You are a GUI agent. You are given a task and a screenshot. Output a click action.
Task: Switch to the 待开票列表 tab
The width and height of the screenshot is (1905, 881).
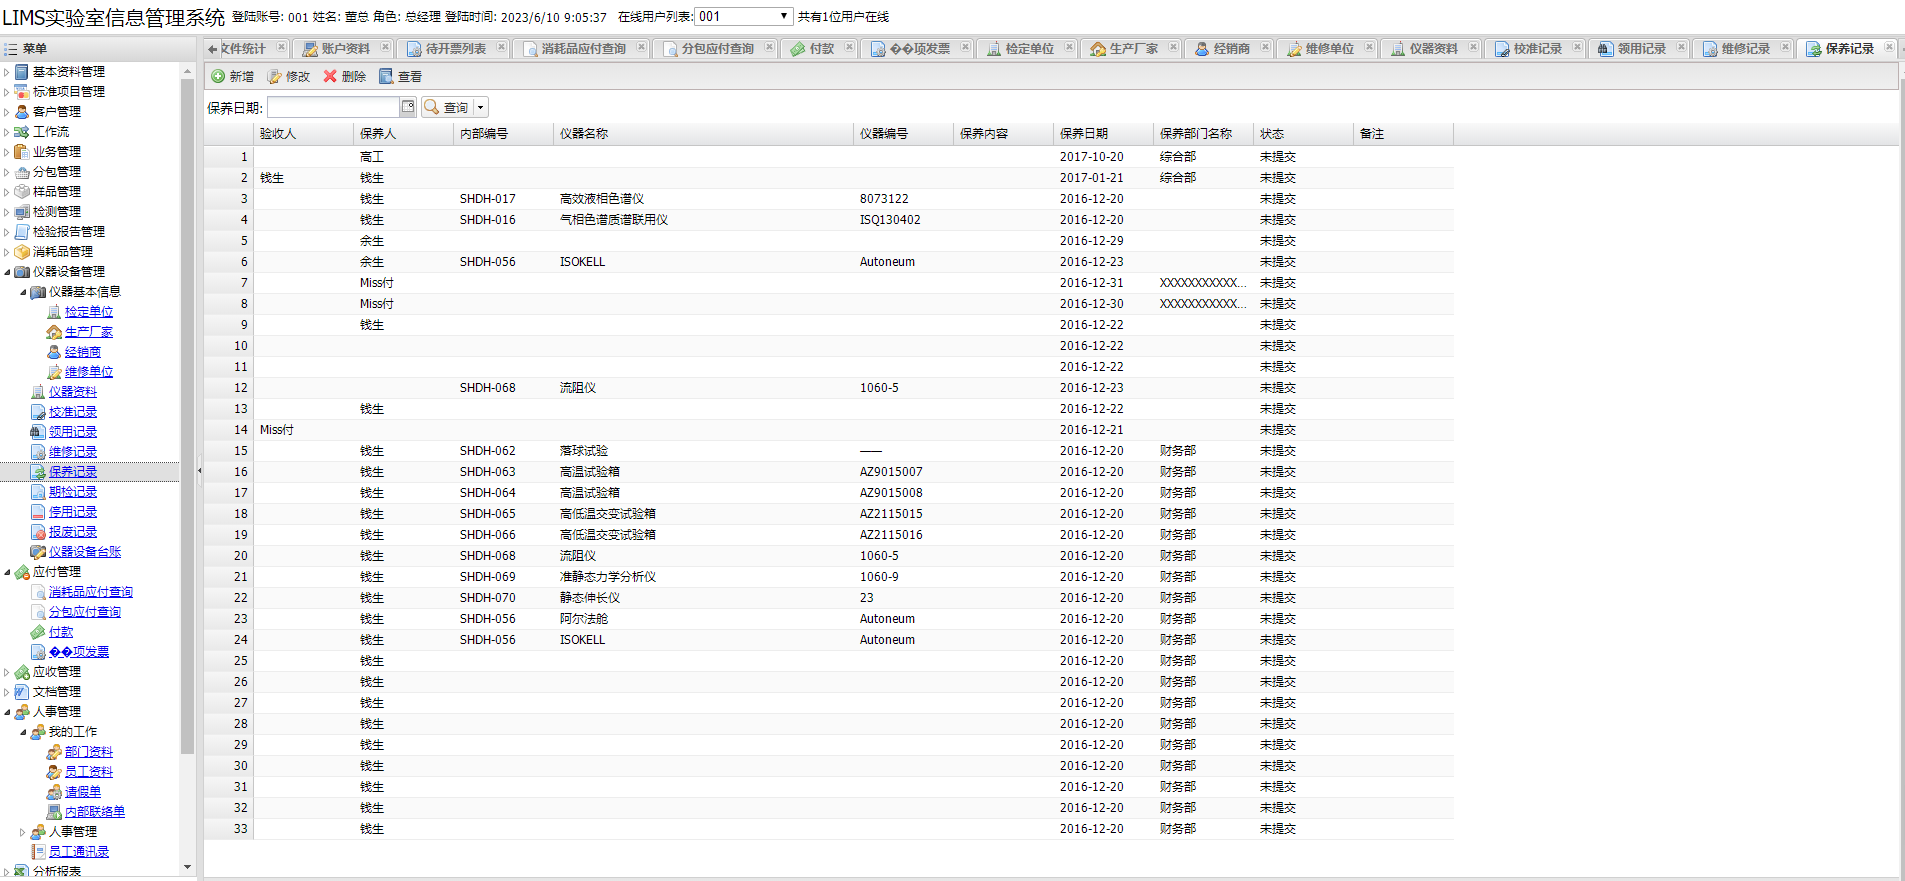(x=455, y=48)
